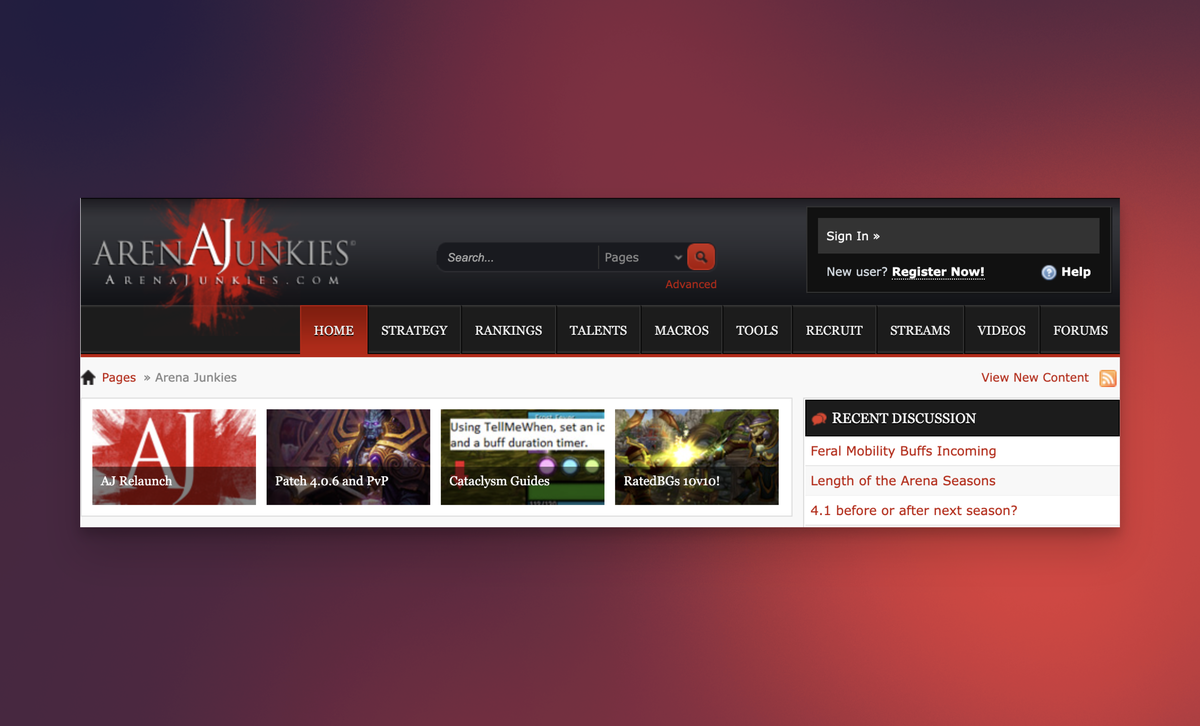This screenshot has width=1200, height=726.
Task: Click the Help question mark icon
Action: (1048, 272)
